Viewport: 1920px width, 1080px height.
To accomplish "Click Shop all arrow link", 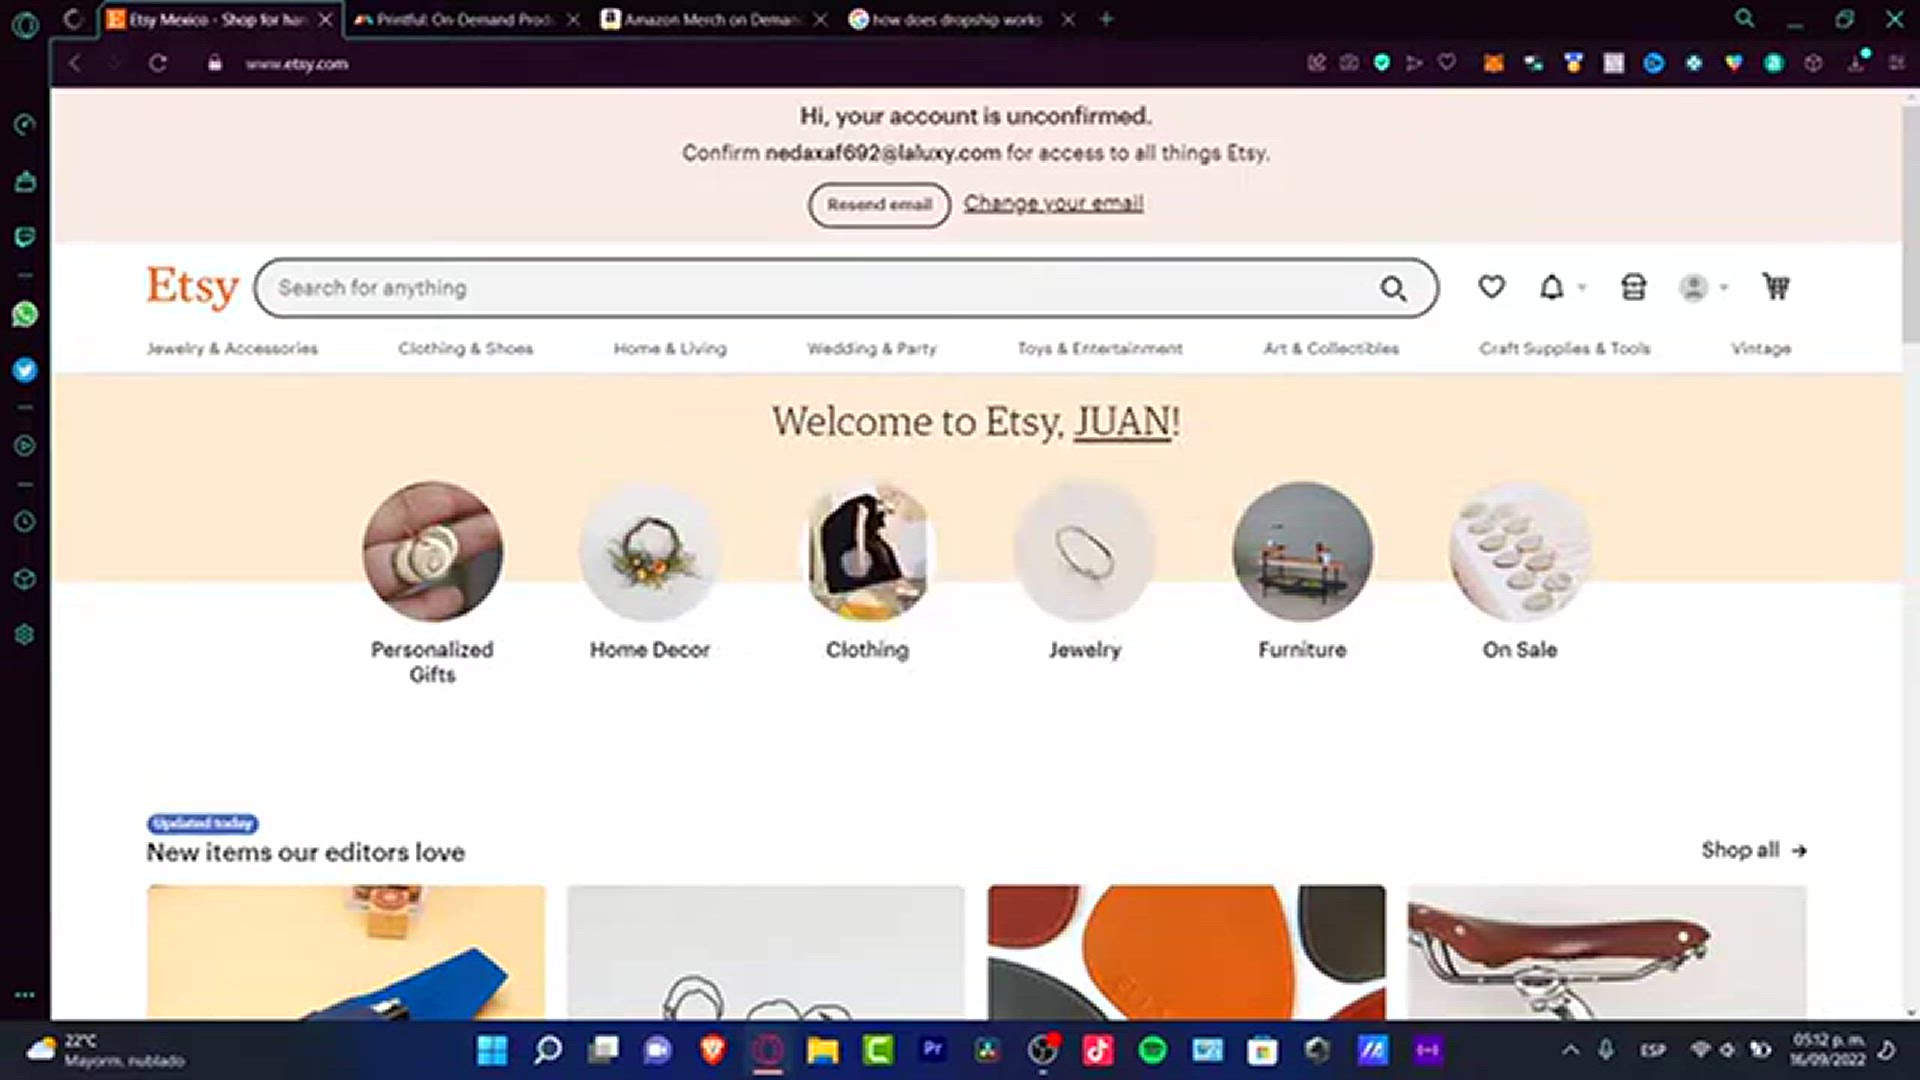I will (1754, 850).
